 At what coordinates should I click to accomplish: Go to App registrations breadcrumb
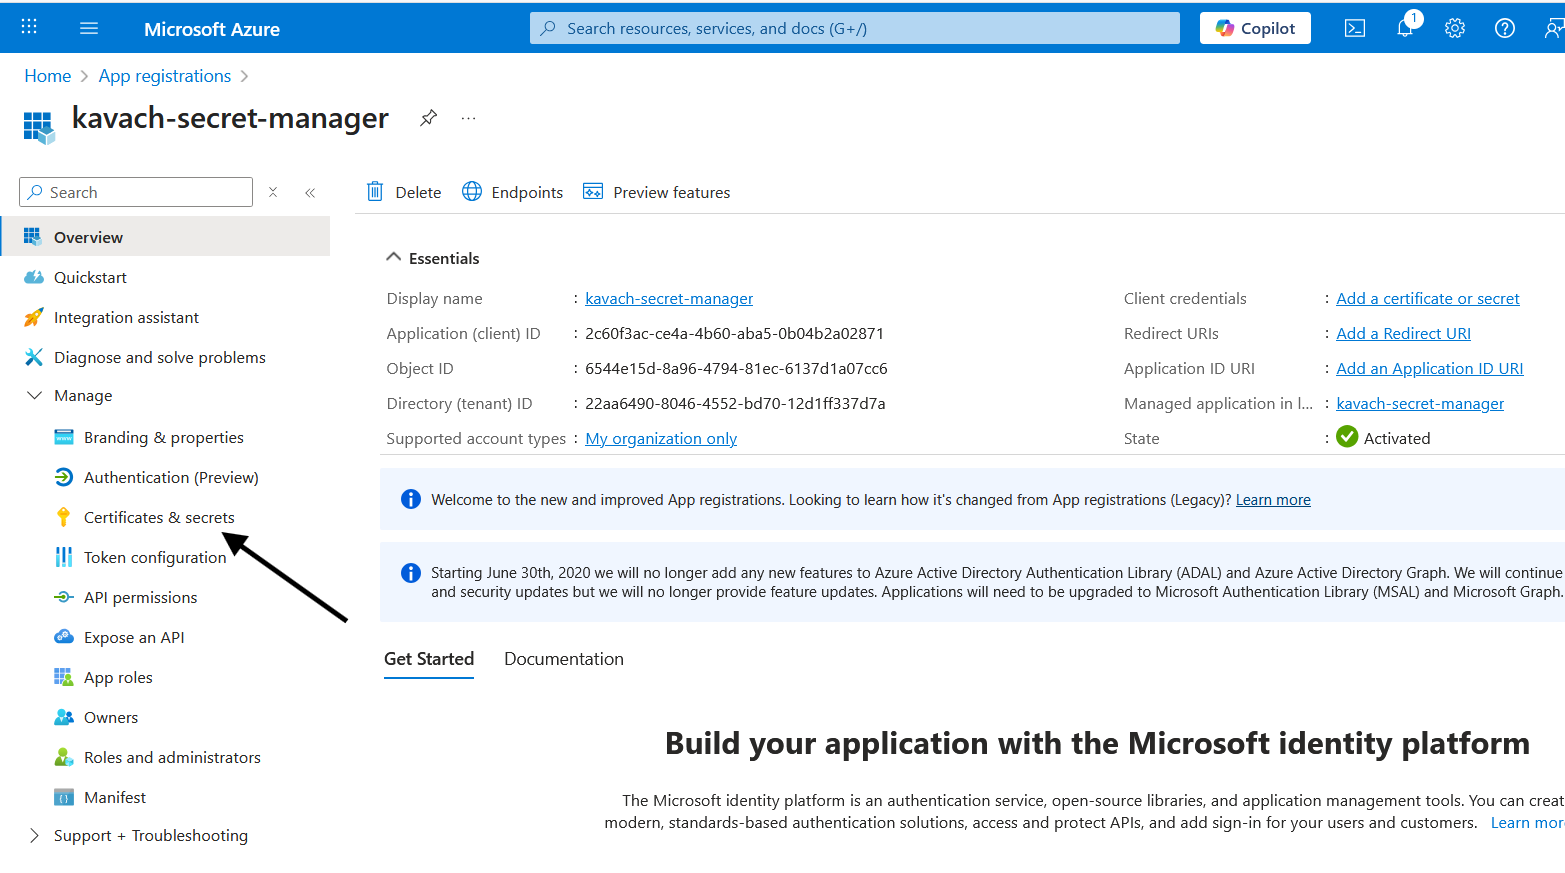pos(165,76)
